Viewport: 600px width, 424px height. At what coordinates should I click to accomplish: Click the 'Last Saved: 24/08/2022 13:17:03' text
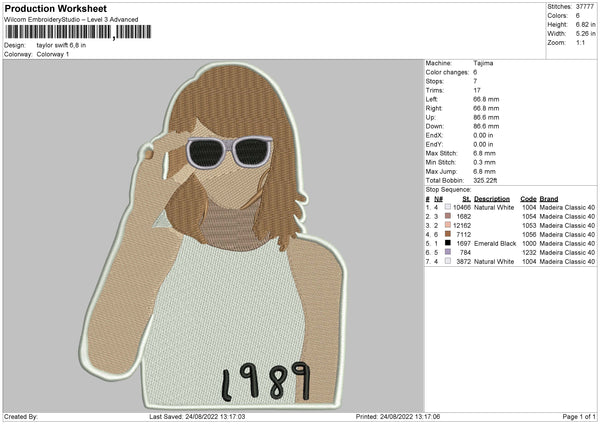tap(197, 416)
